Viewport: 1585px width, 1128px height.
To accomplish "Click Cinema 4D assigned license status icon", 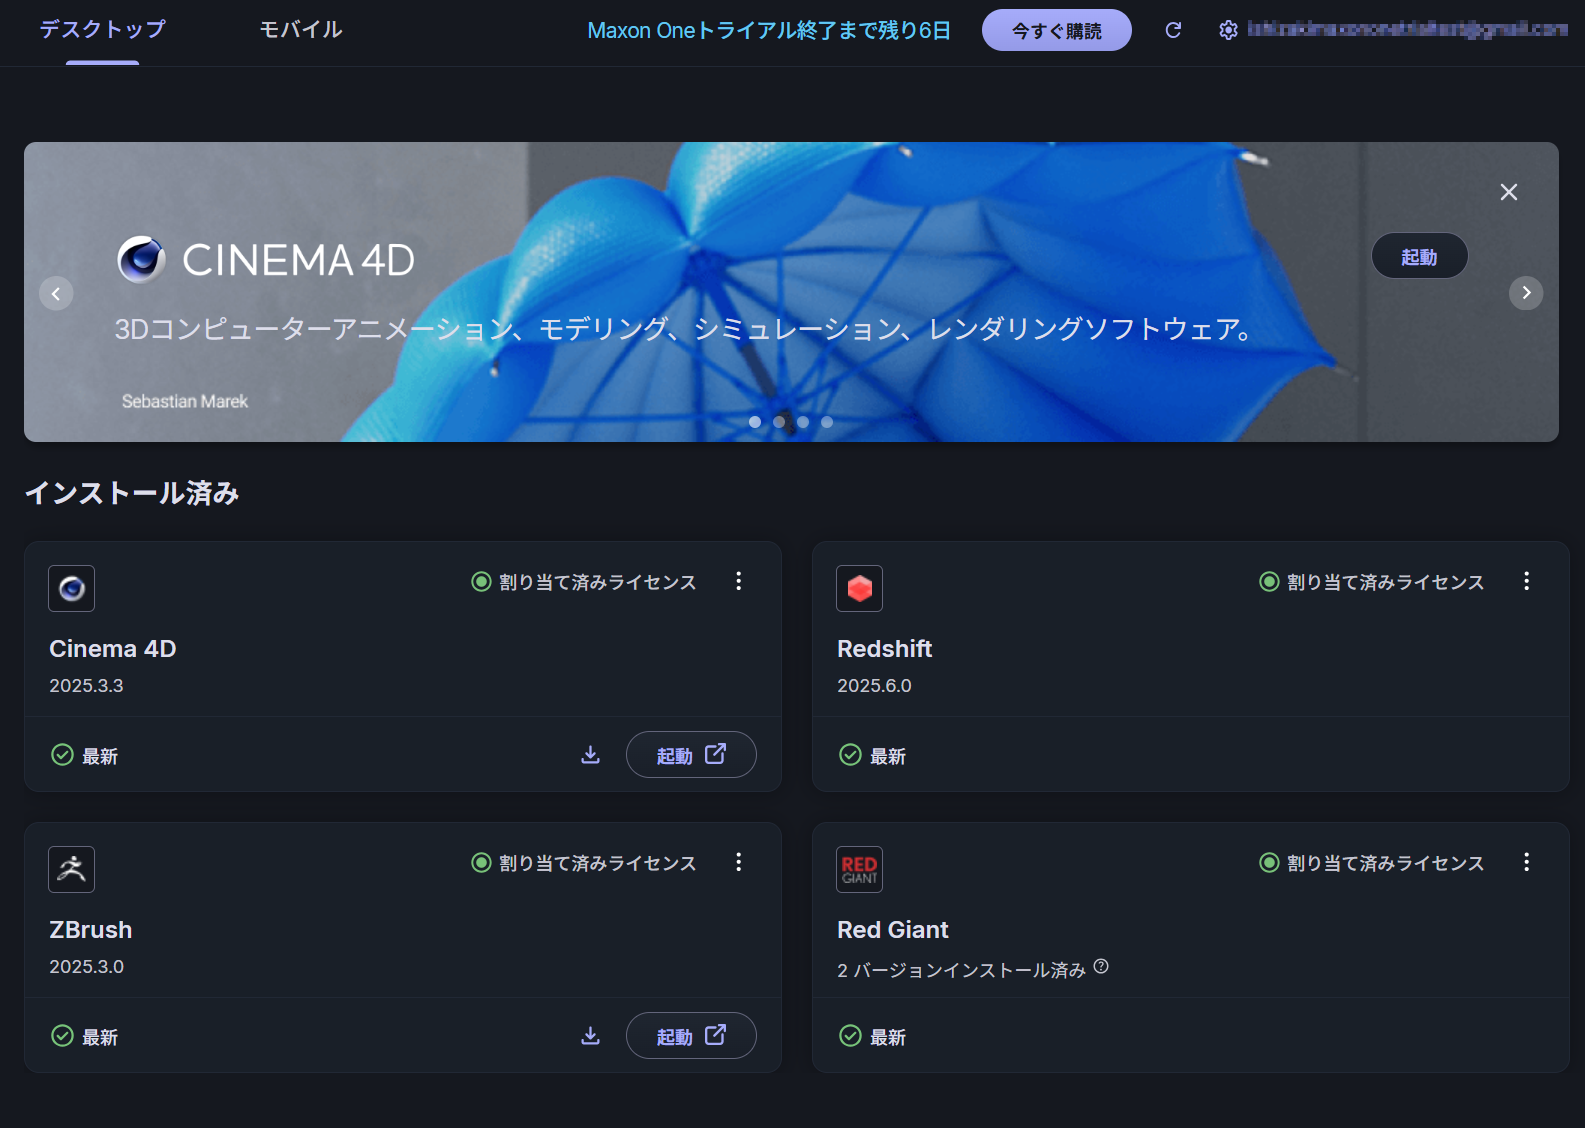I will 481,581.
